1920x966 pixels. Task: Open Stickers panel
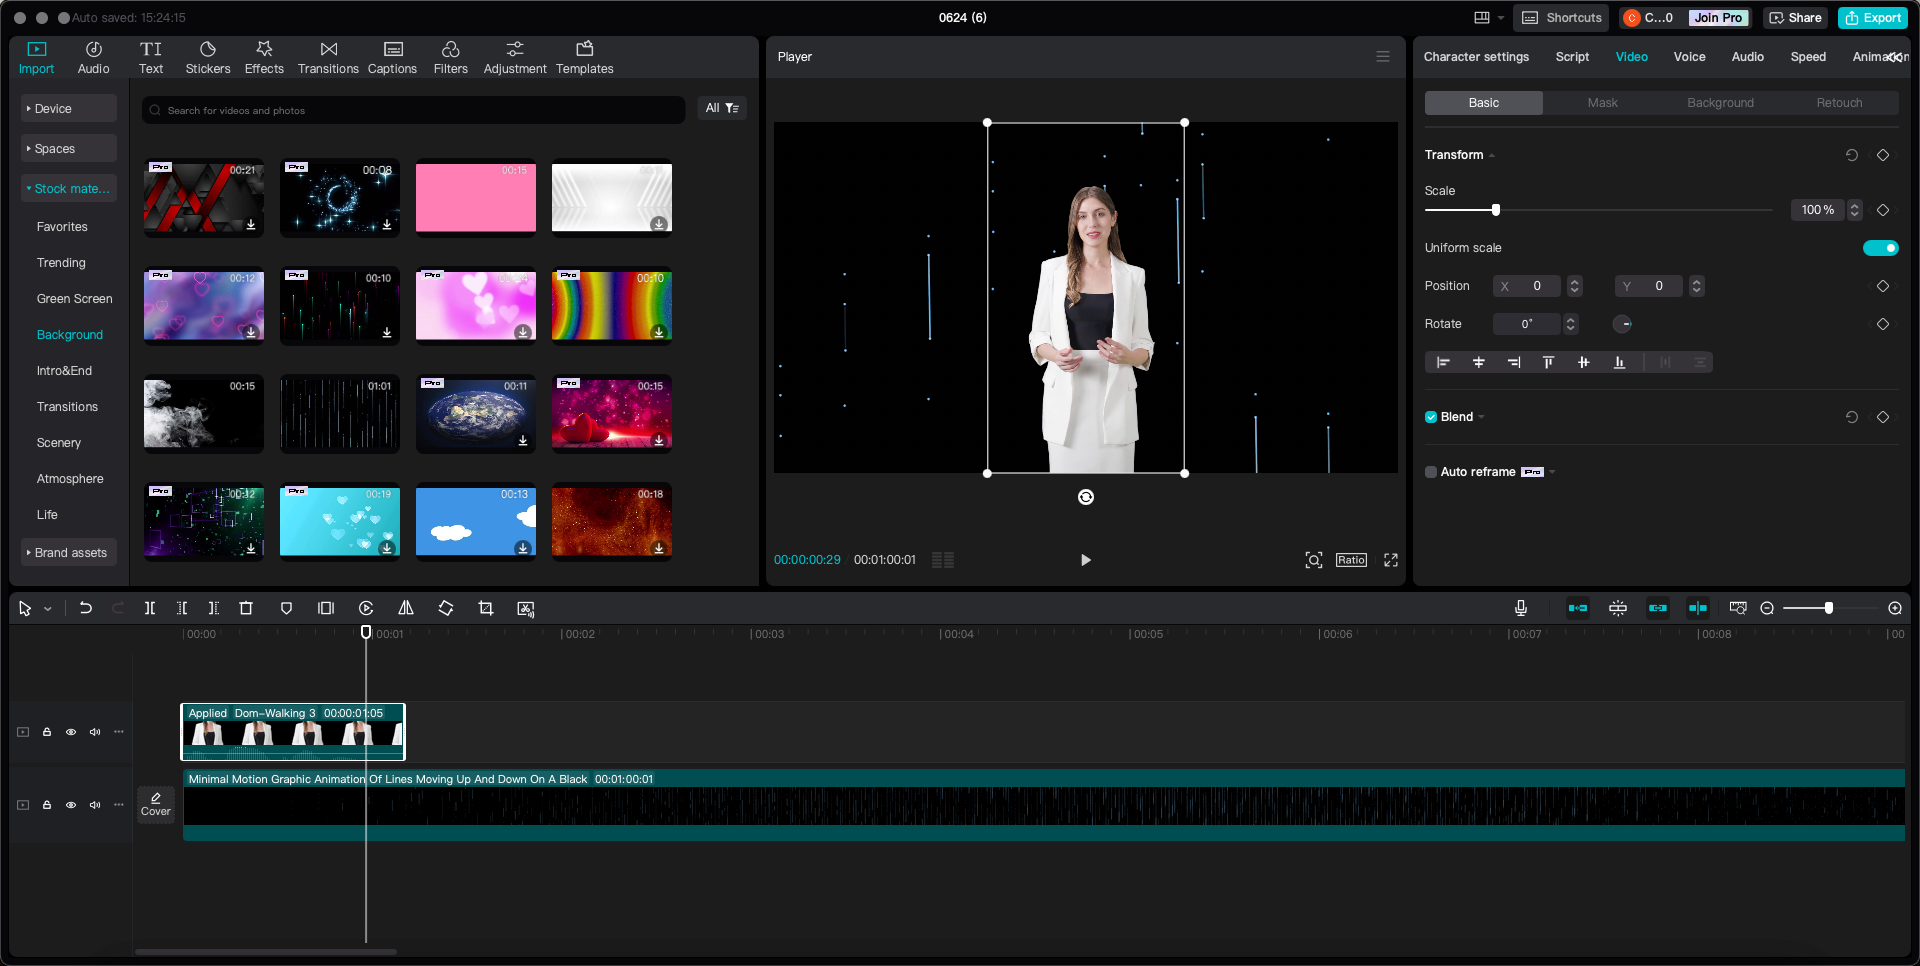point(208,56)
